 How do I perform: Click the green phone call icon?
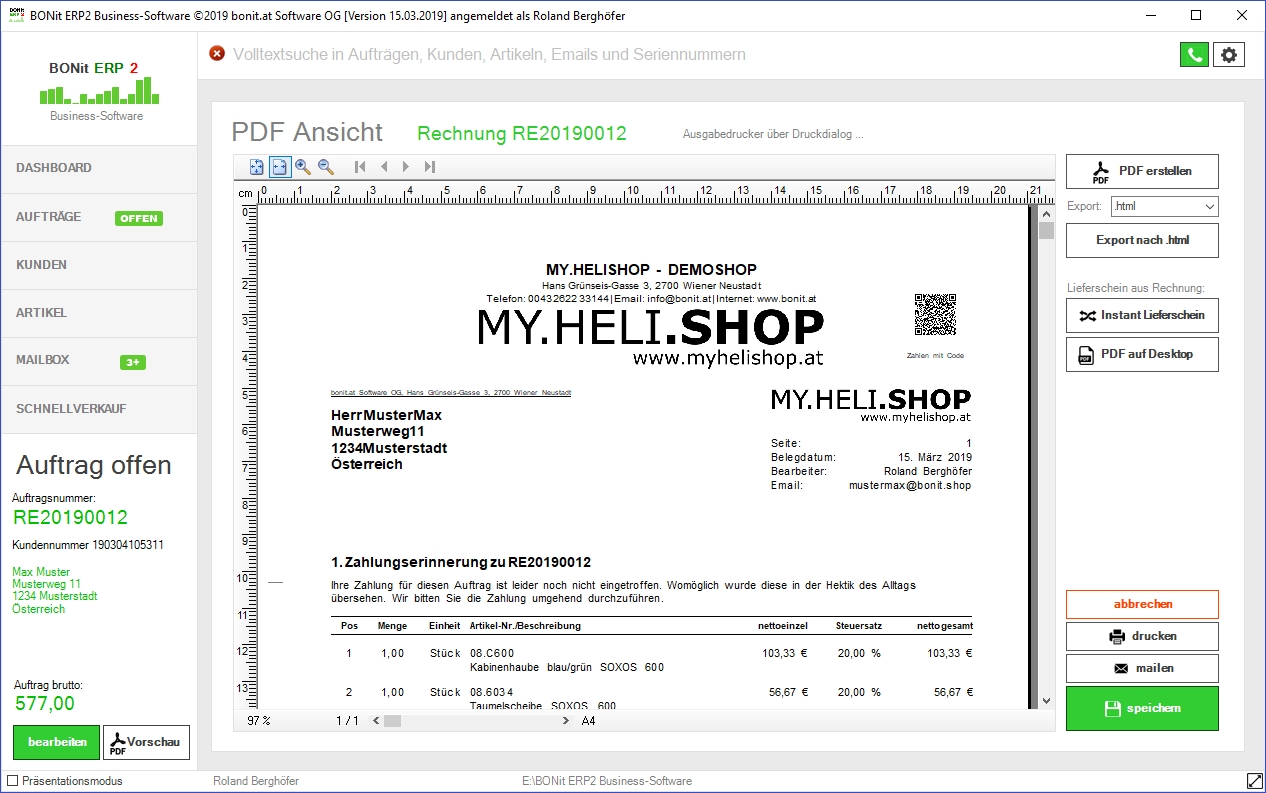[1194, 55]
